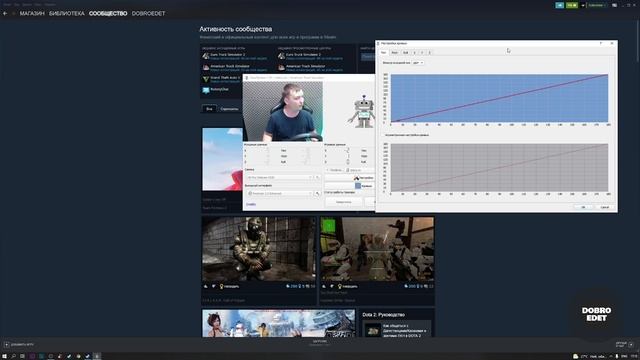The image size is (640, 360).
Task: Open friends and chat icon at bottom right
Action: click(631, 344)
